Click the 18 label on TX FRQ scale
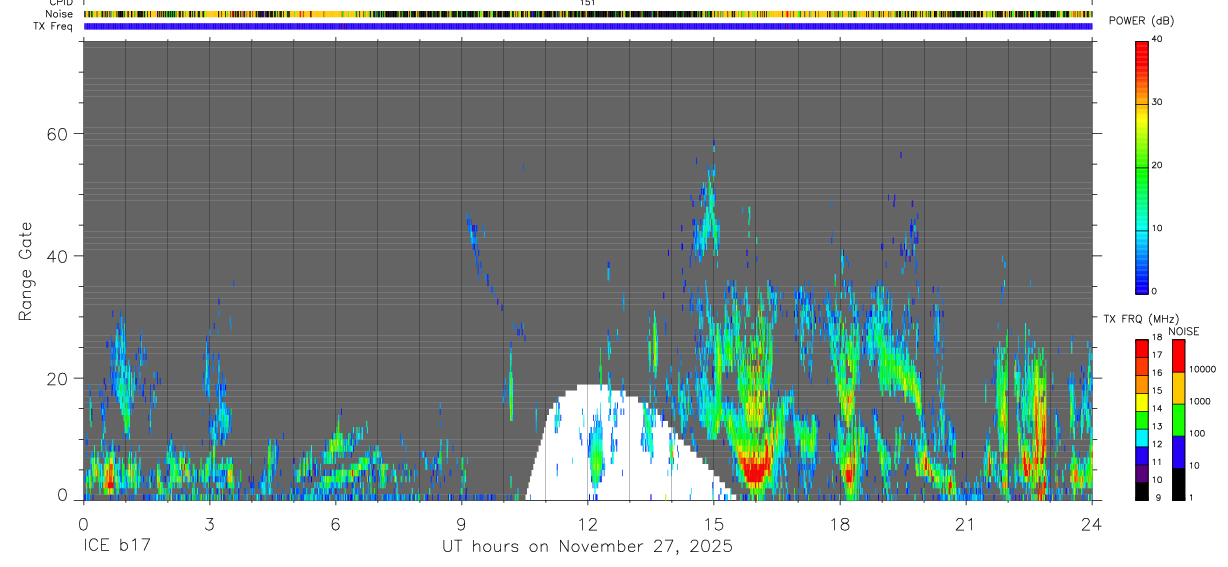Image resolution: width=1228 pixels, height=567 pixels. pos(1157,338)
